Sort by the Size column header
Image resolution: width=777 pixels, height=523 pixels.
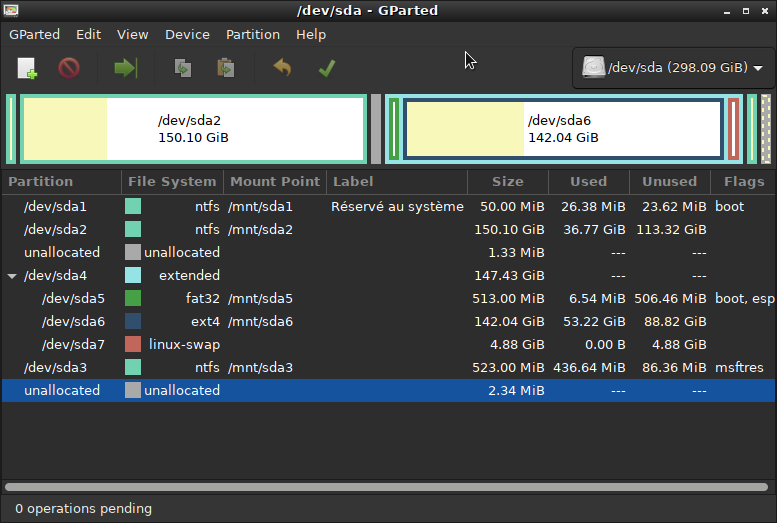click(x=508, y=181)
